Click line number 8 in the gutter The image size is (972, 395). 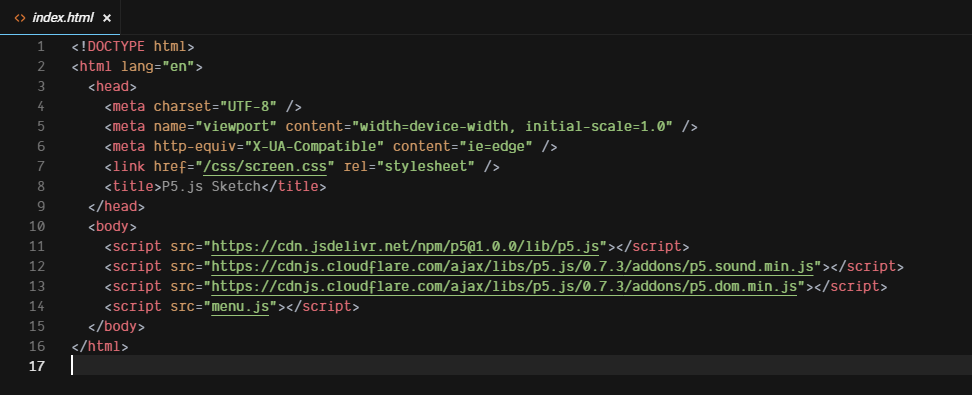tap(40, 187)
